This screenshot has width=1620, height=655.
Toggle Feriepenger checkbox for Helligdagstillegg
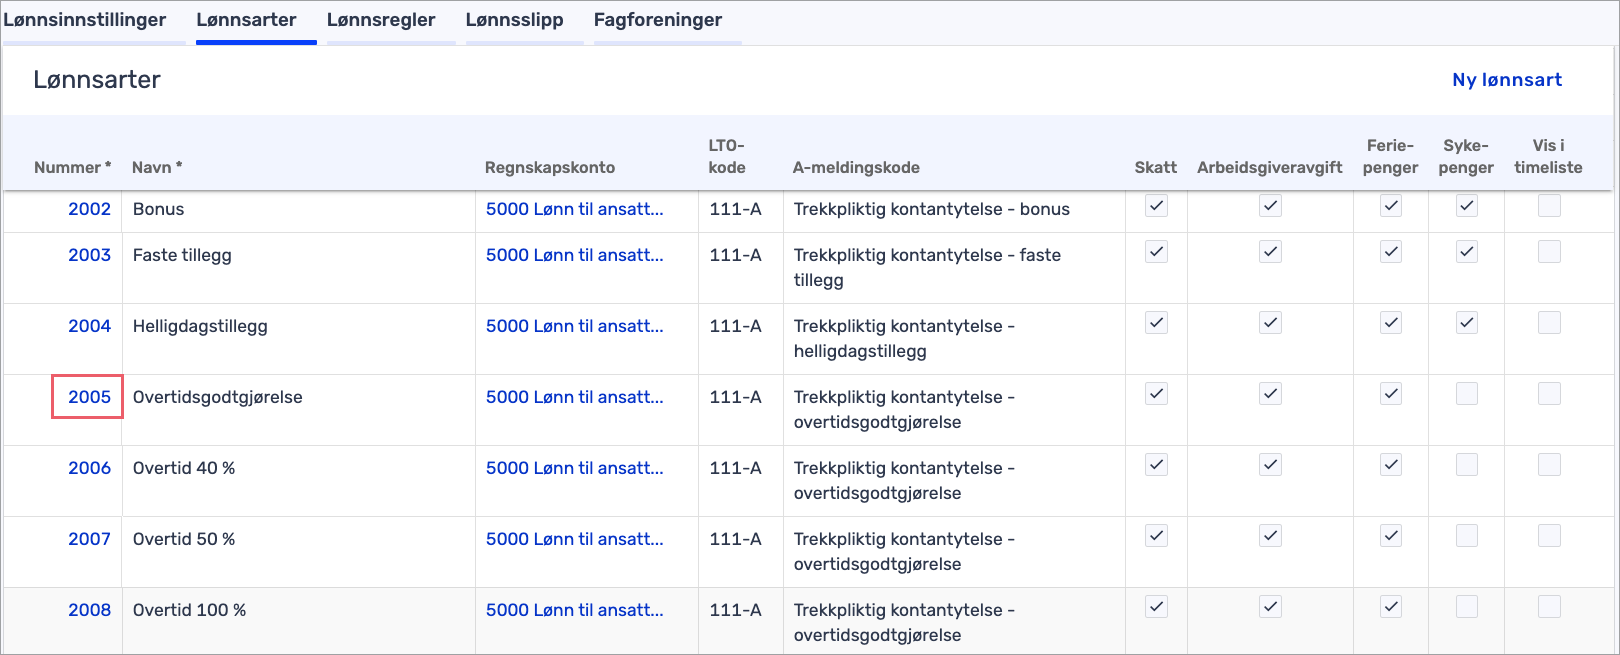coord(1391,323)
